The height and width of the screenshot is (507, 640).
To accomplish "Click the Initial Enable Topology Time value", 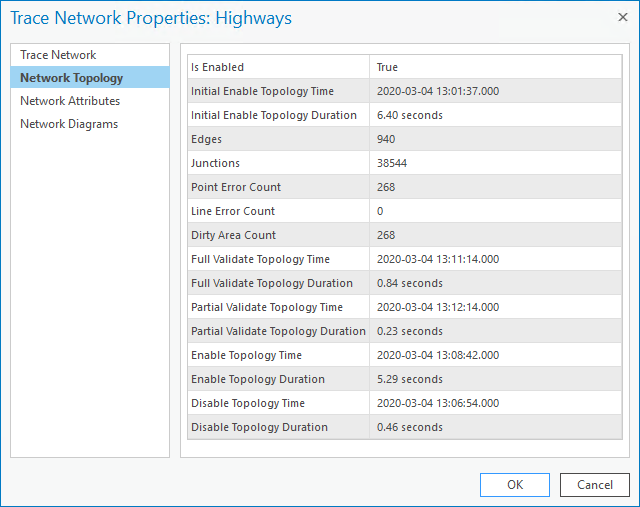I will tap(437, 91).
